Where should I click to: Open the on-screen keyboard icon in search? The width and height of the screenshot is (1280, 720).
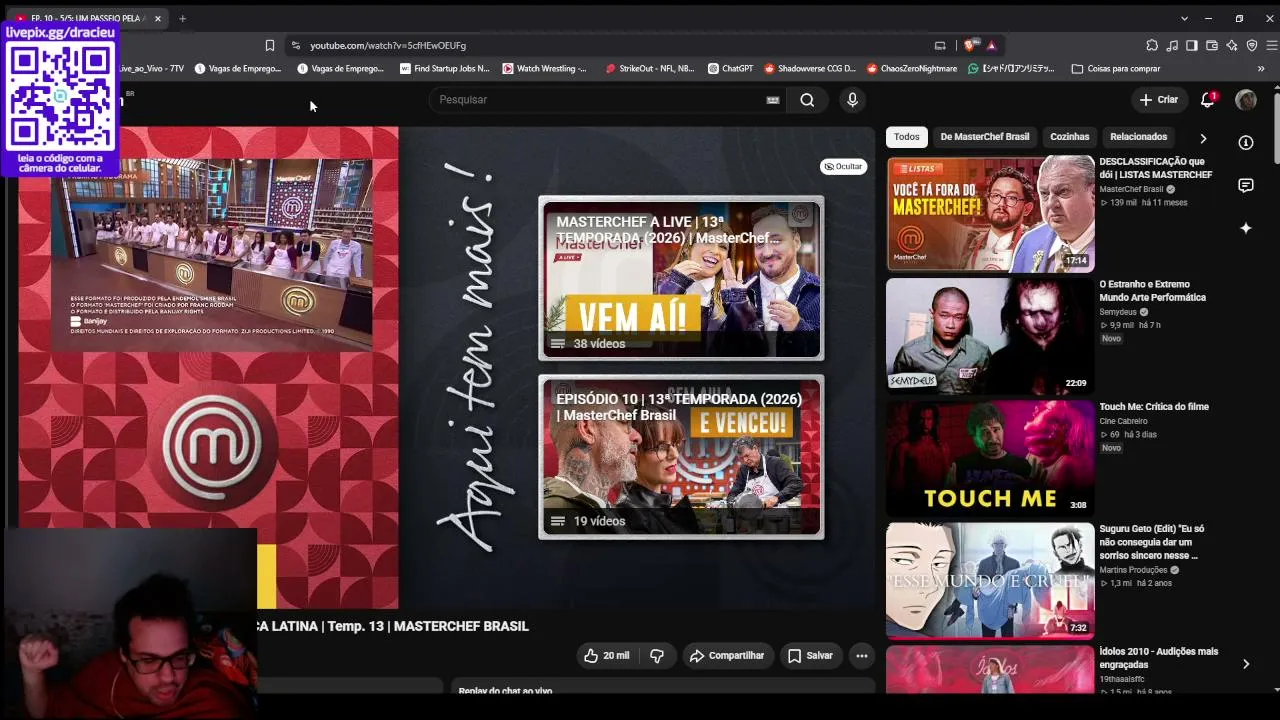773,100
